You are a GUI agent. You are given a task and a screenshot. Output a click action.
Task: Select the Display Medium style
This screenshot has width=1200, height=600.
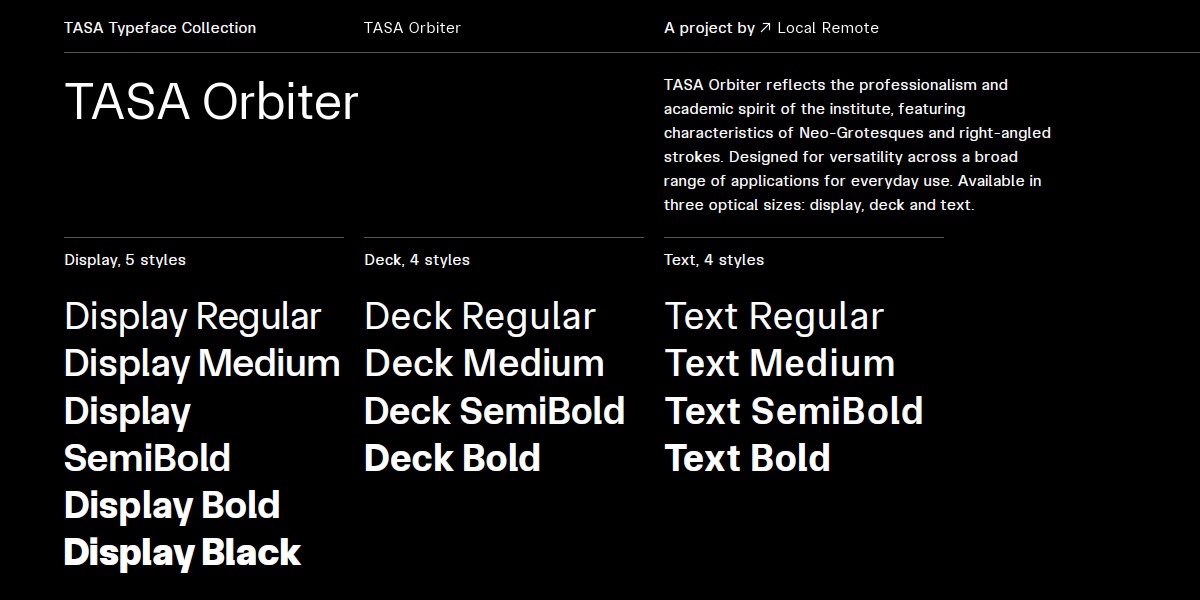point(202,364)
